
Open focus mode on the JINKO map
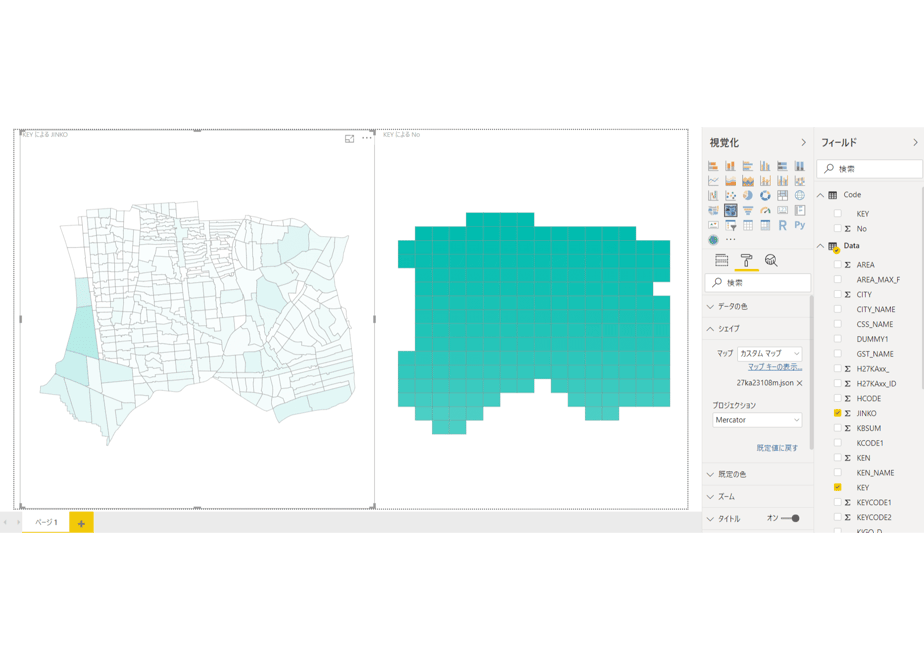(x=349, y=138)
